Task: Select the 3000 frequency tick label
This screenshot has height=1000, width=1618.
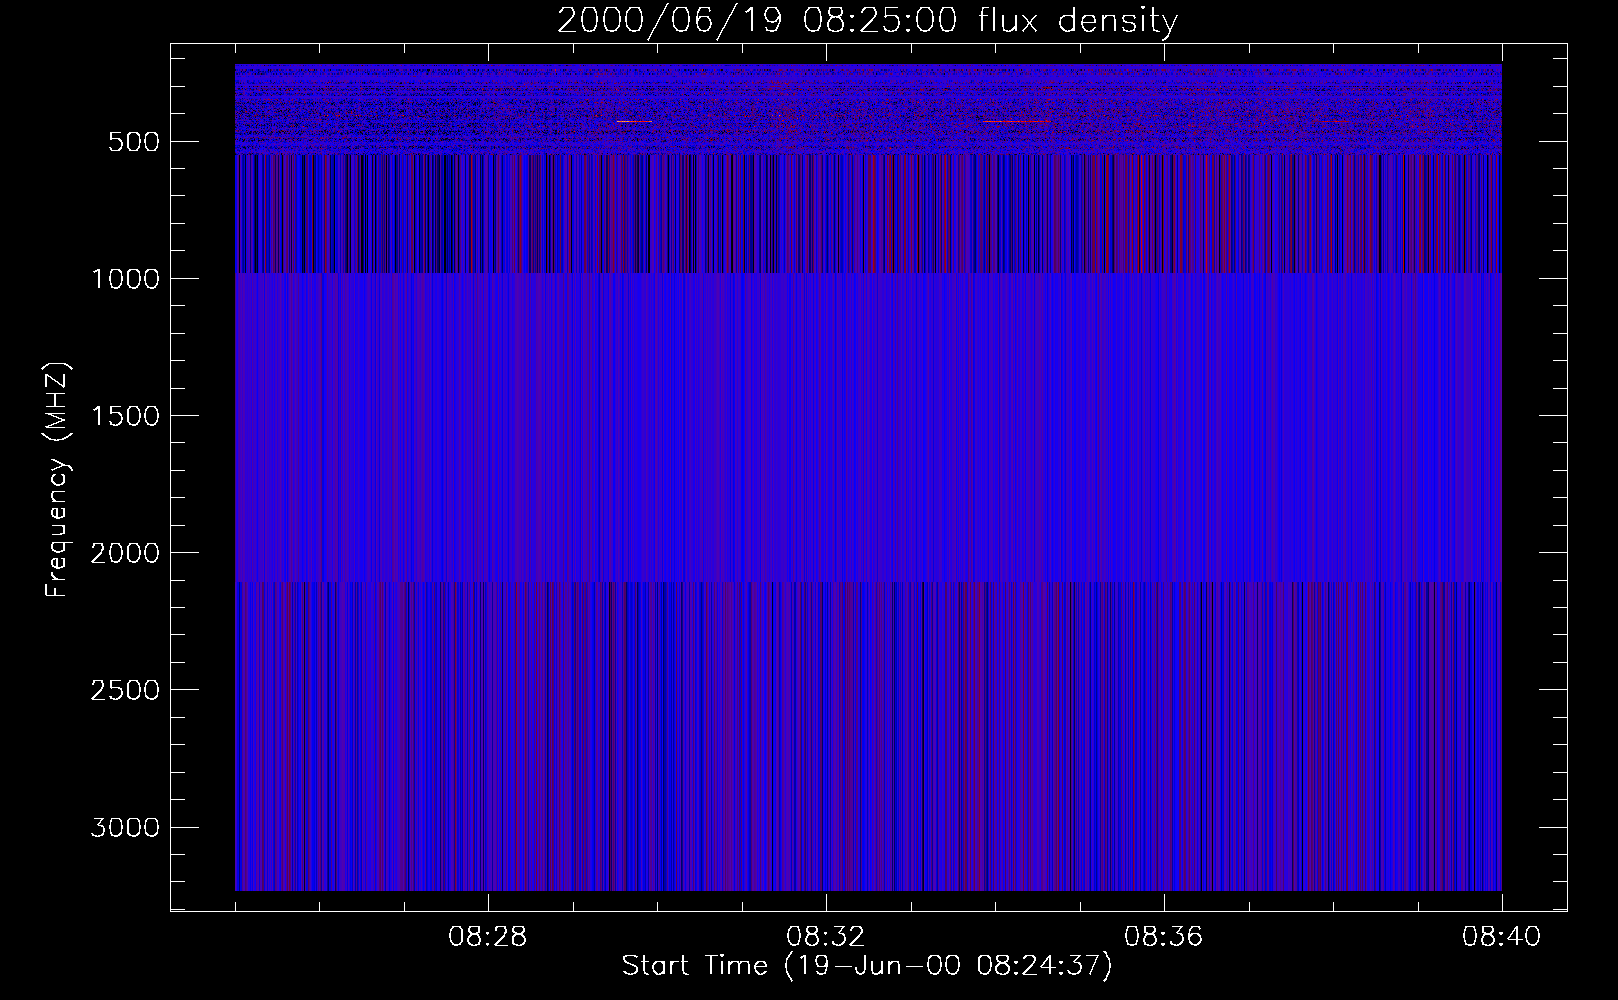Action: [125, 827]
